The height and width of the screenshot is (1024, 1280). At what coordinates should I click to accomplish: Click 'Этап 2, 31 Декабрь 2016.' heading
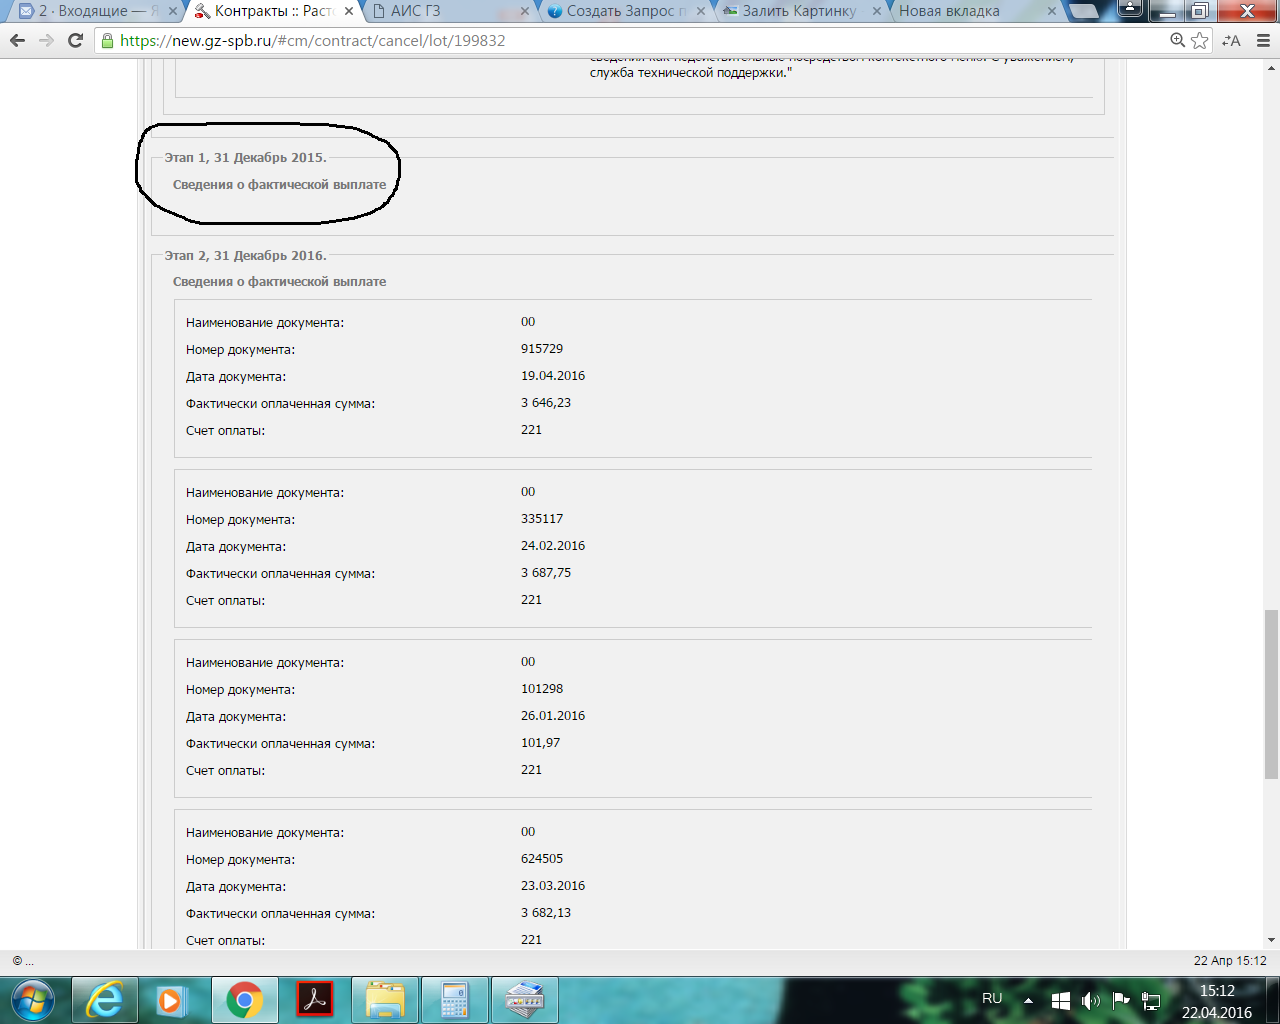(x=245, y=255)
